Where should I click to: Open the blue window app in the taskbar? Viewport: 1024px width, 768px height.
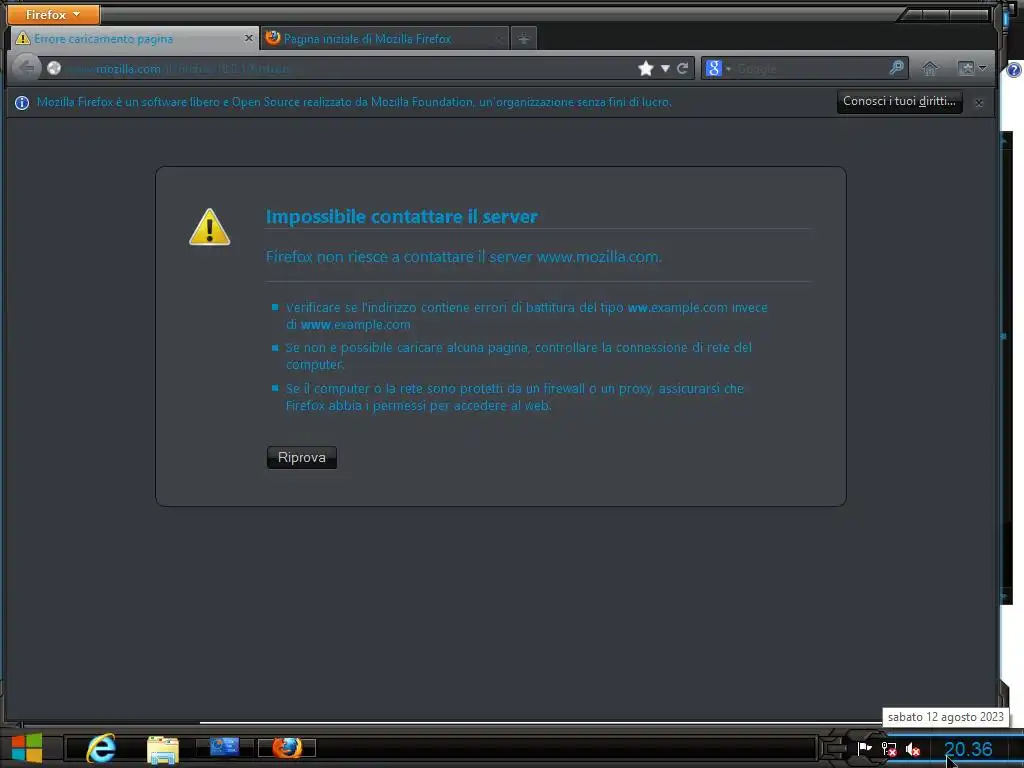click(x=224, y=746)
